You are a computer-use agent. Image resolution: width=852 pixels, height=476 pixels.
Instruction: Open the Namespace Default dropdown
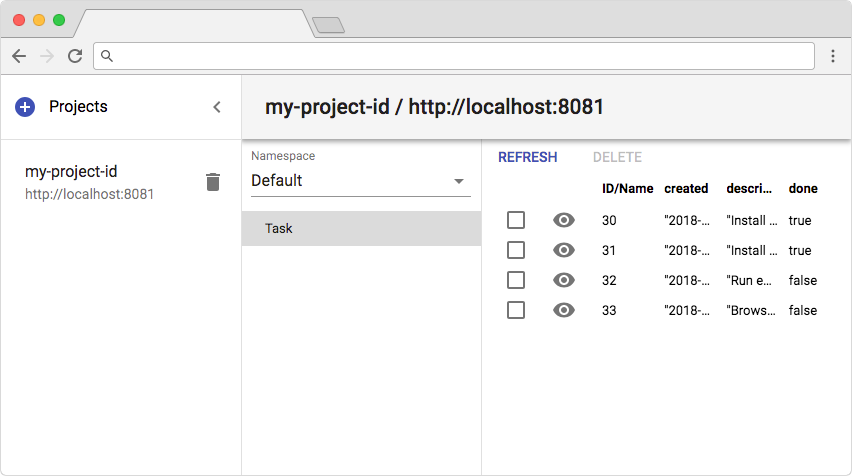point(360,181)
